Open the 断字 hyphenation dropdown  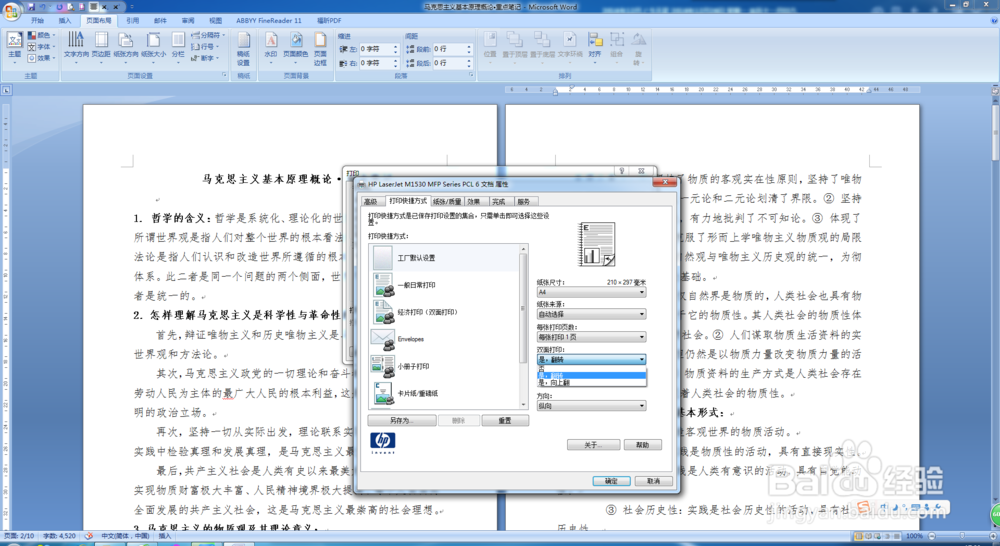coord(204,58)
